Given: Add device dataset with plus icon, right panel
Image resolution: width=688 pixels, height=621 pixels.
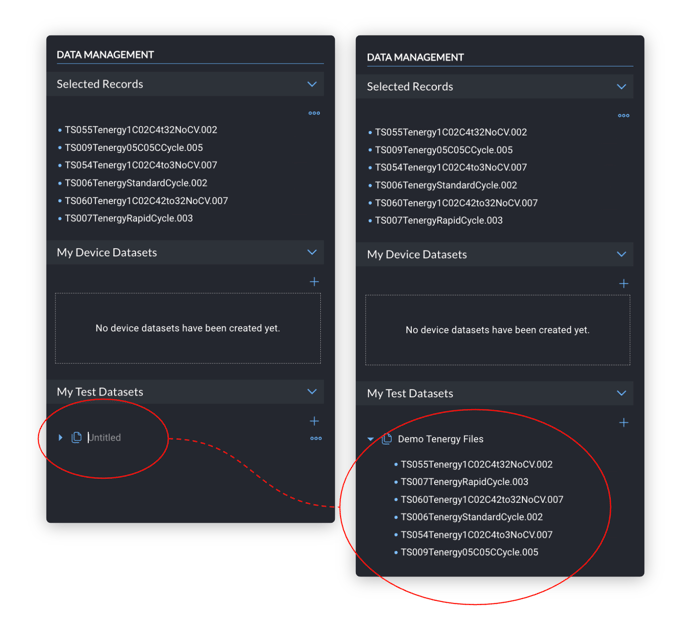Looking at the screenshot, I should click(x=624, y=284).
